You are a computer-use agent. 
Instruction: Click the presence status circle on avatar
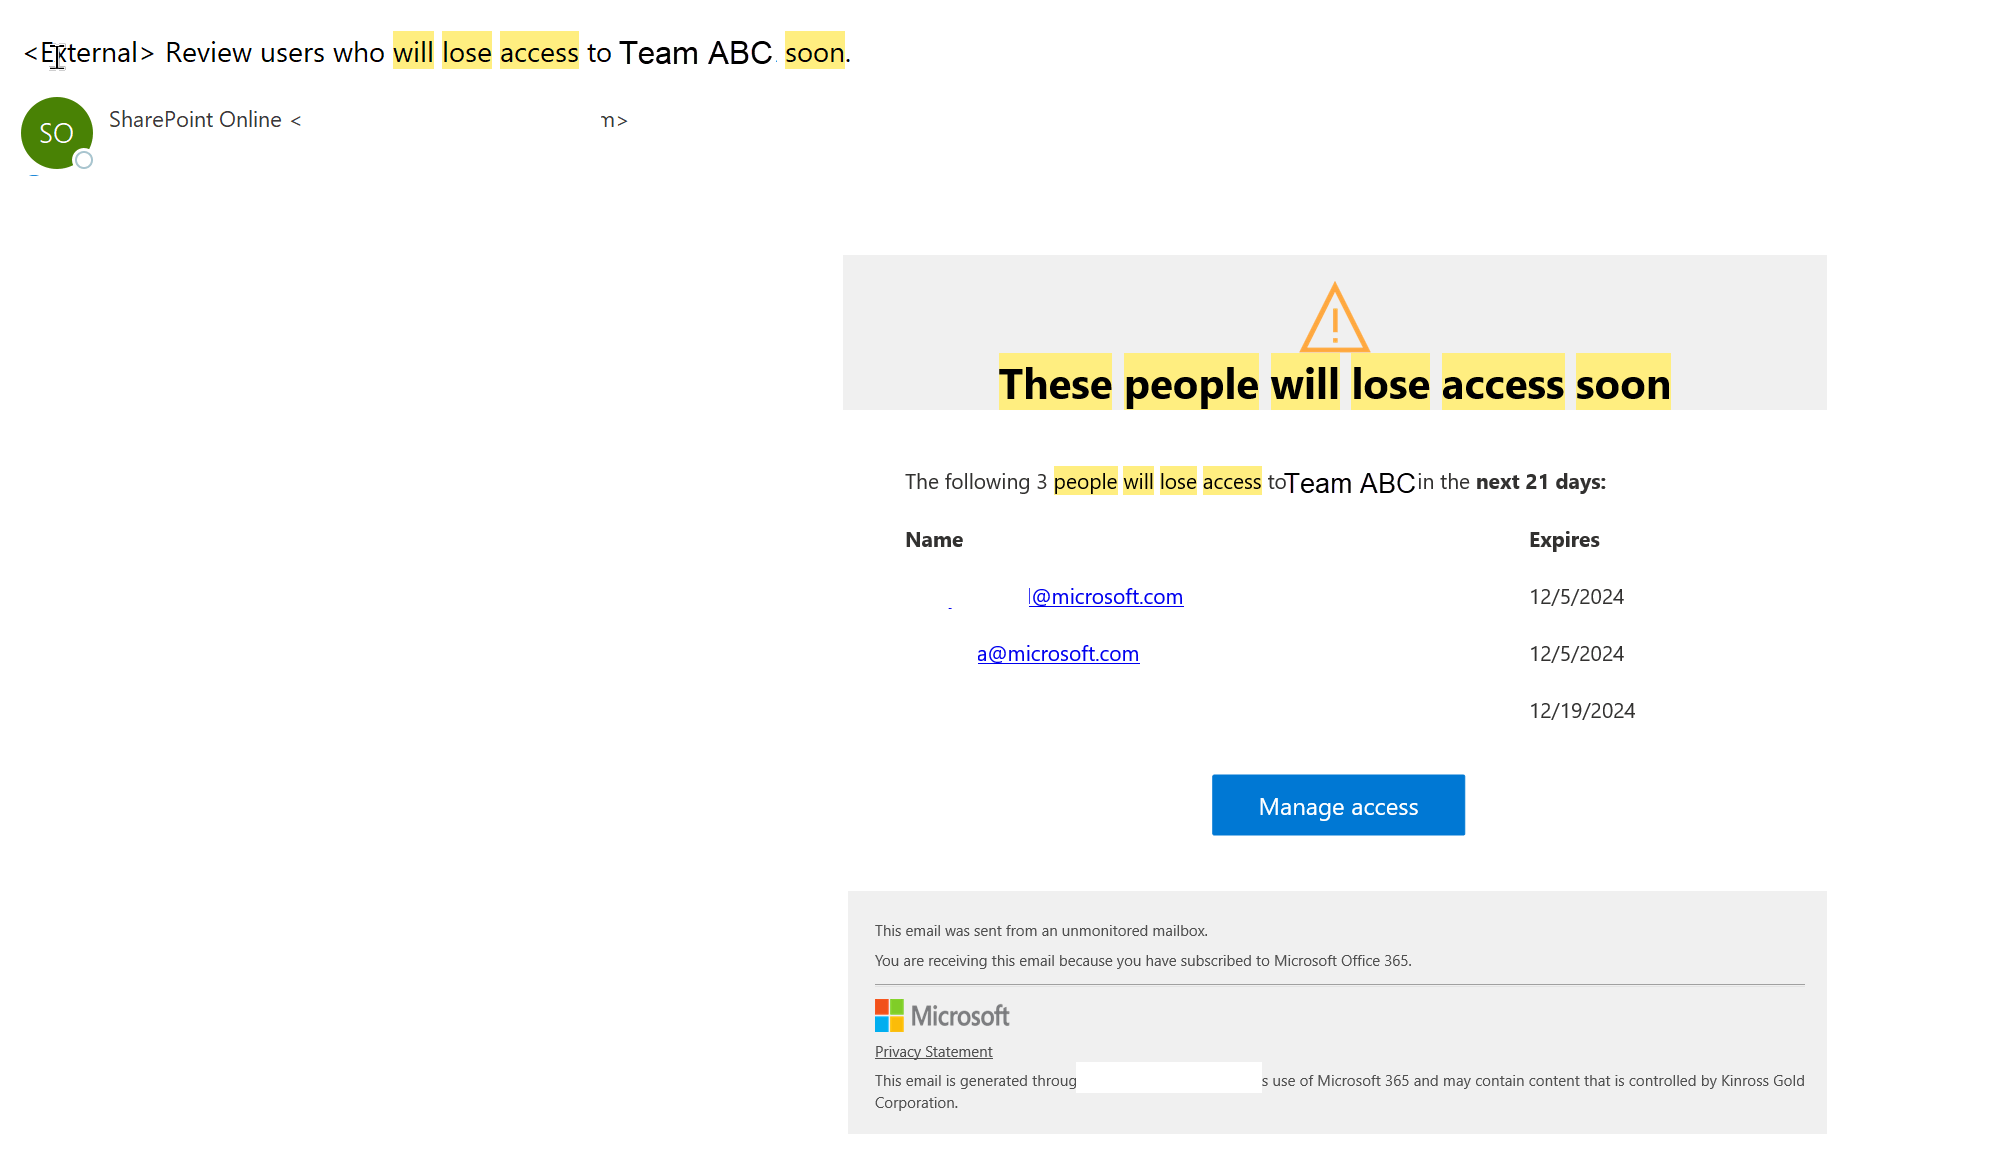[85, 160]
